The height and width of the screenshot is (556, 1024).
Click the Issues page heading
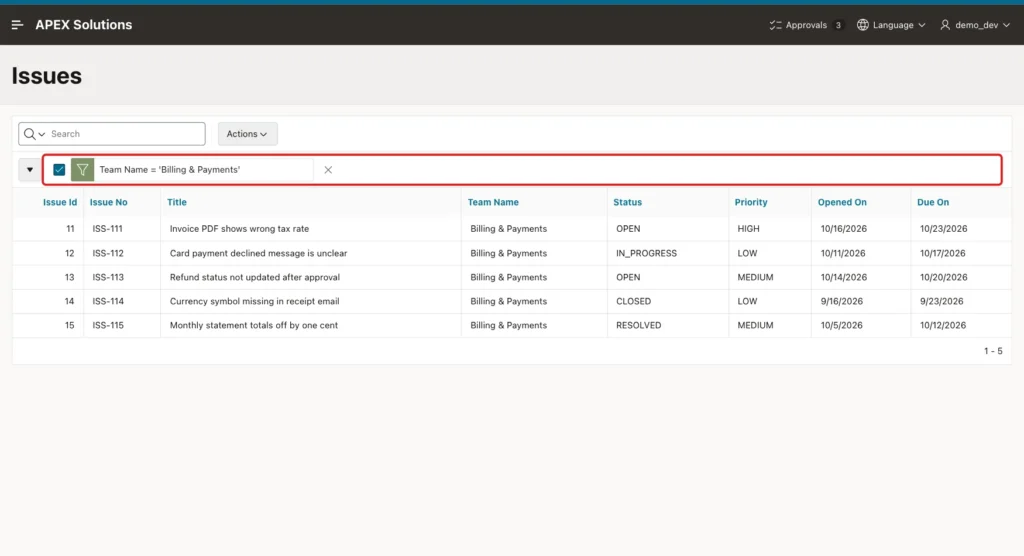(46, 76)
